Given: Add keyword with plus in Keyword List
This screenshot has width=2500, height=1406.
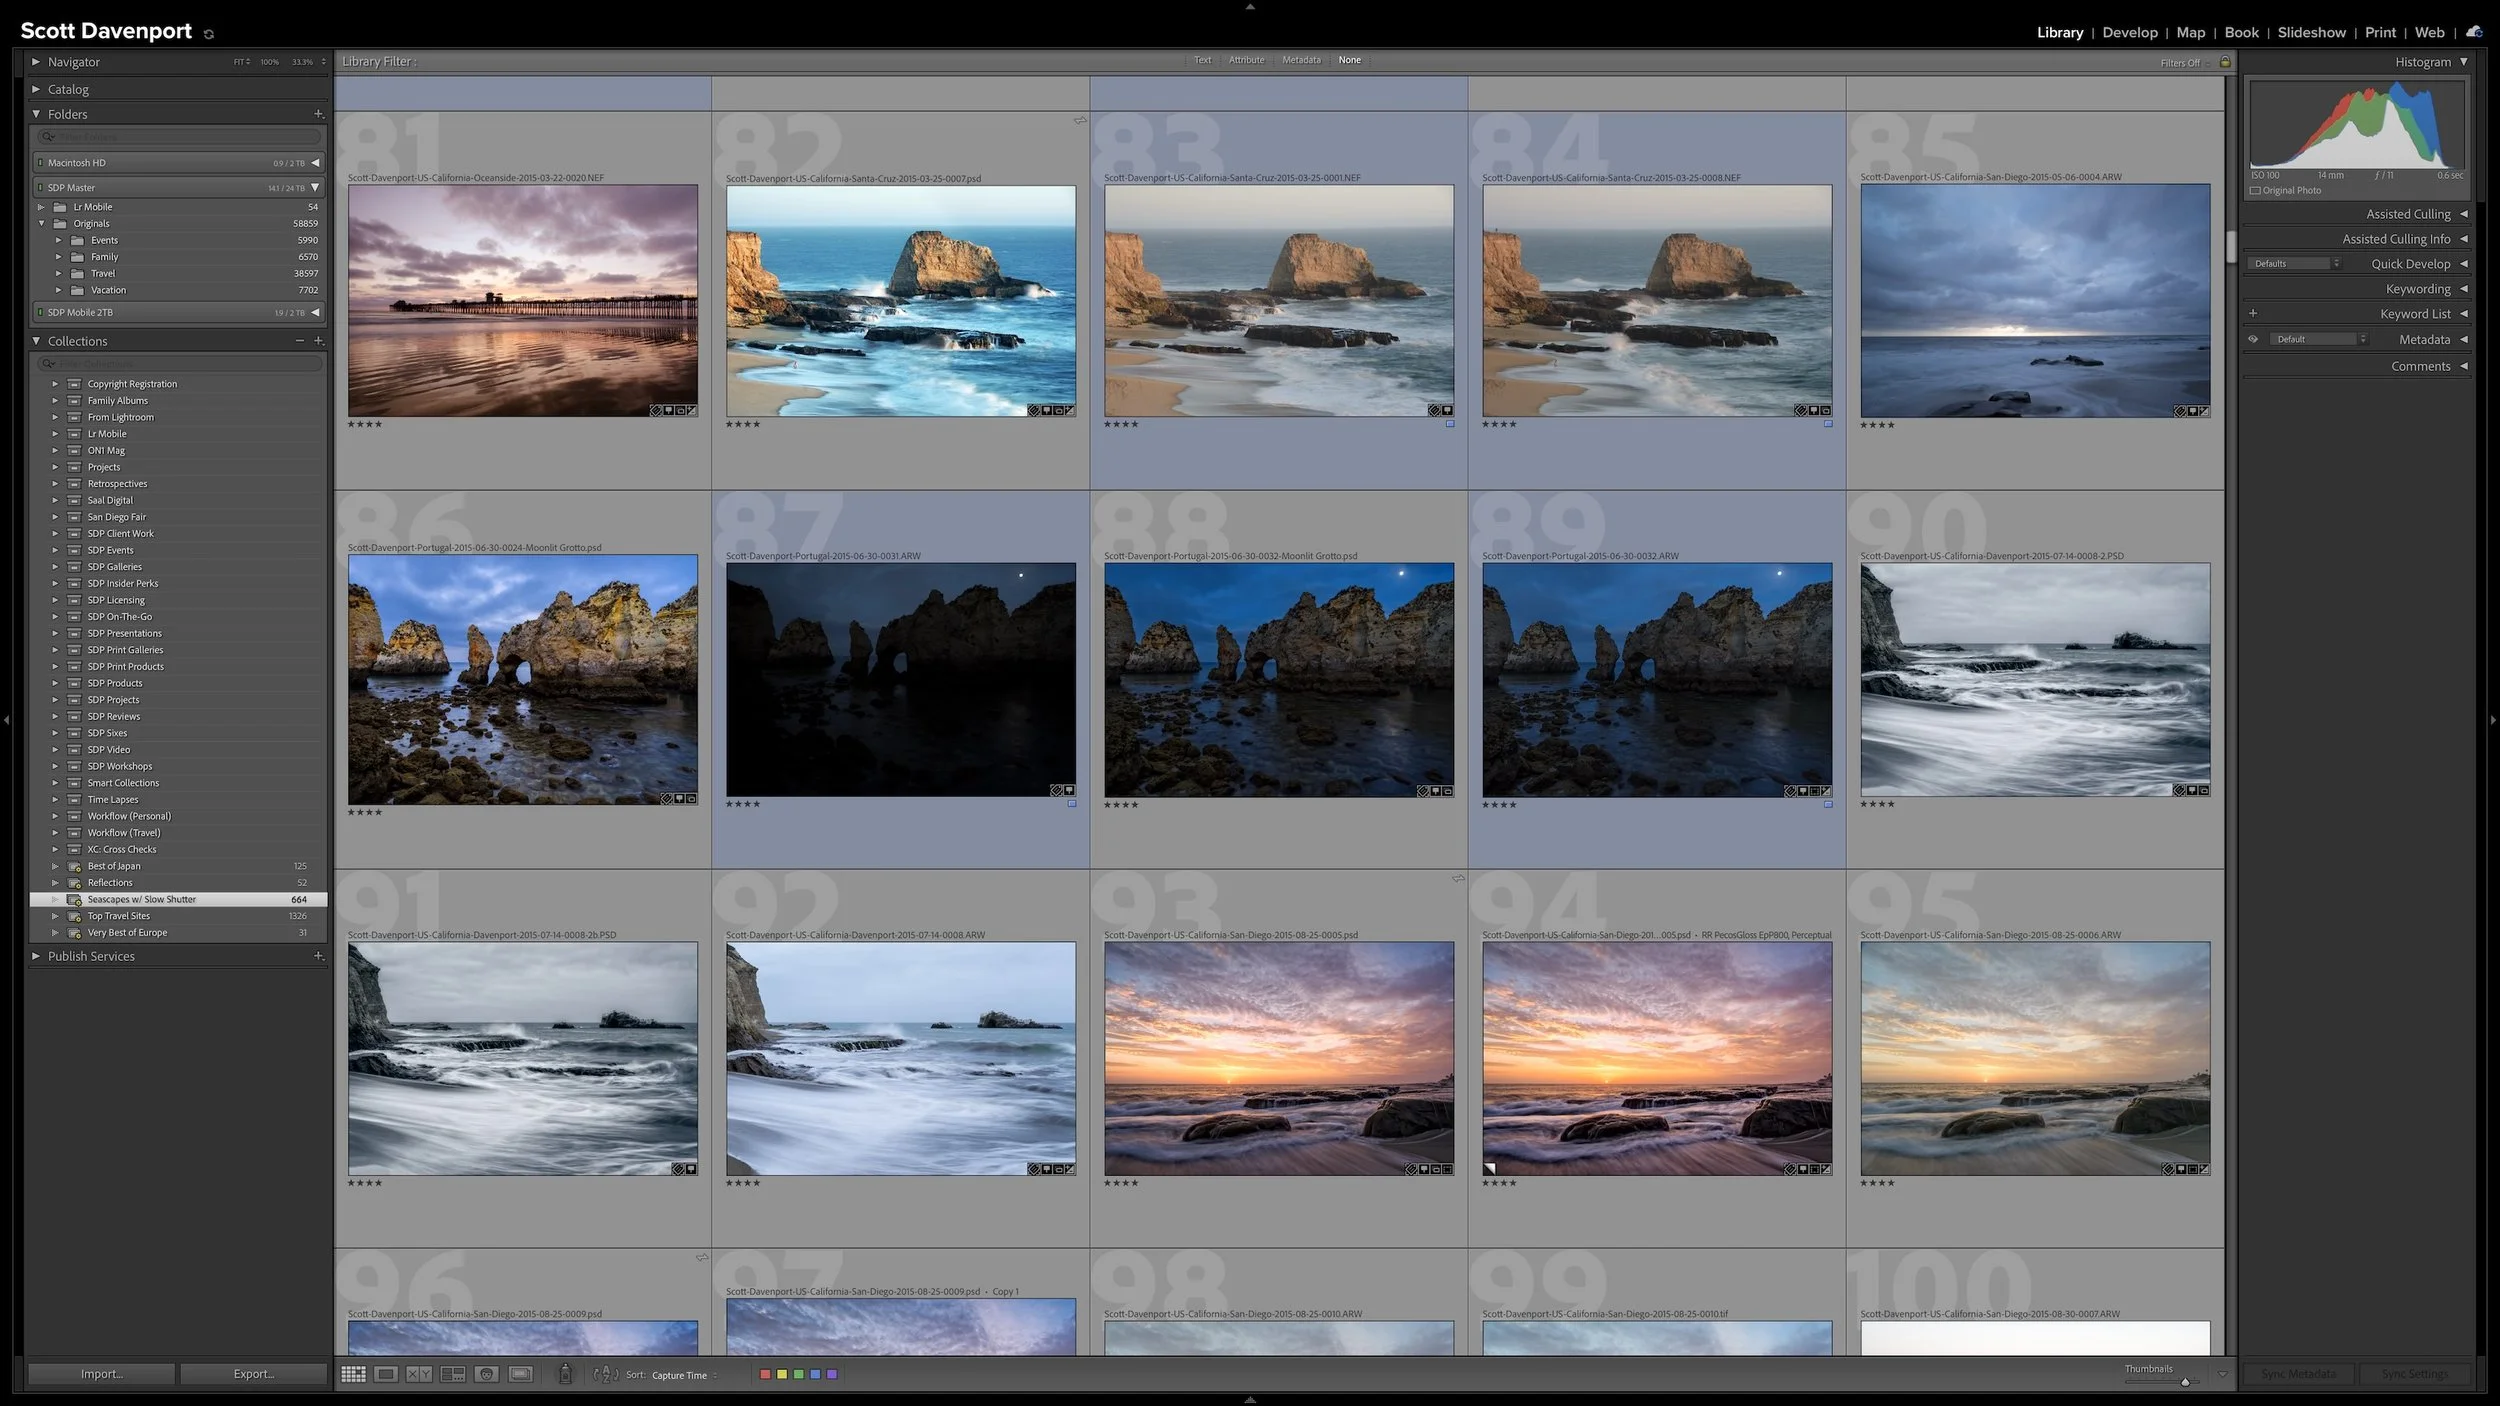Looking at the screenshot, I should (x=2253, y=313).
